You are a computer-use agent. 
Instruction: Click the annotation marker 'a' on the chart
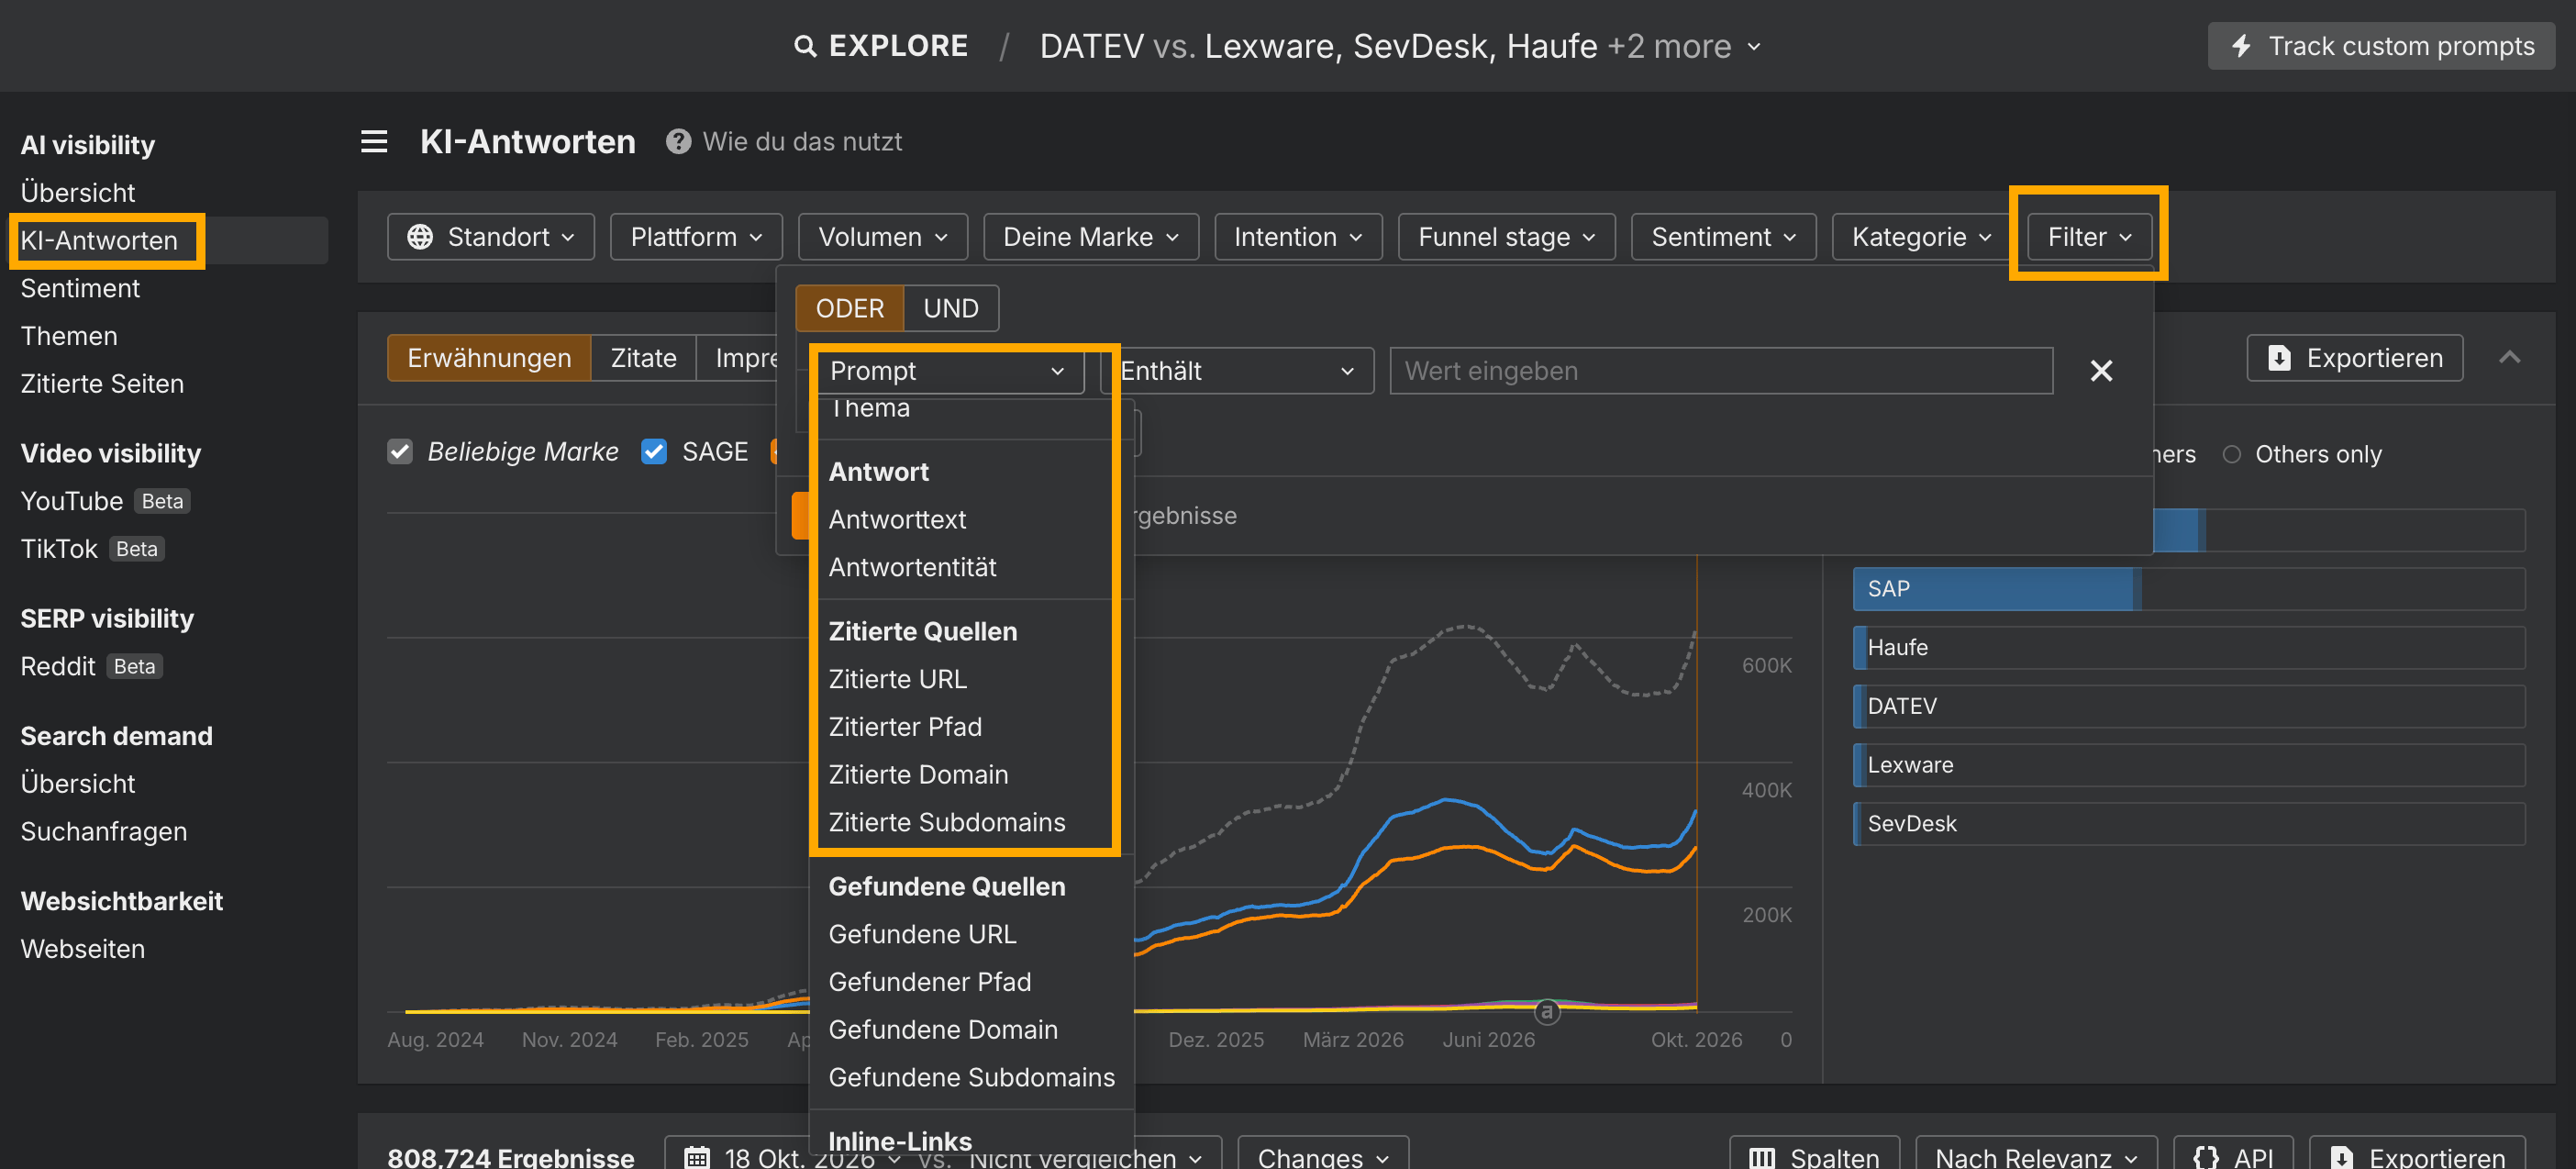pyautogui.click(x=1546, y=1012)
